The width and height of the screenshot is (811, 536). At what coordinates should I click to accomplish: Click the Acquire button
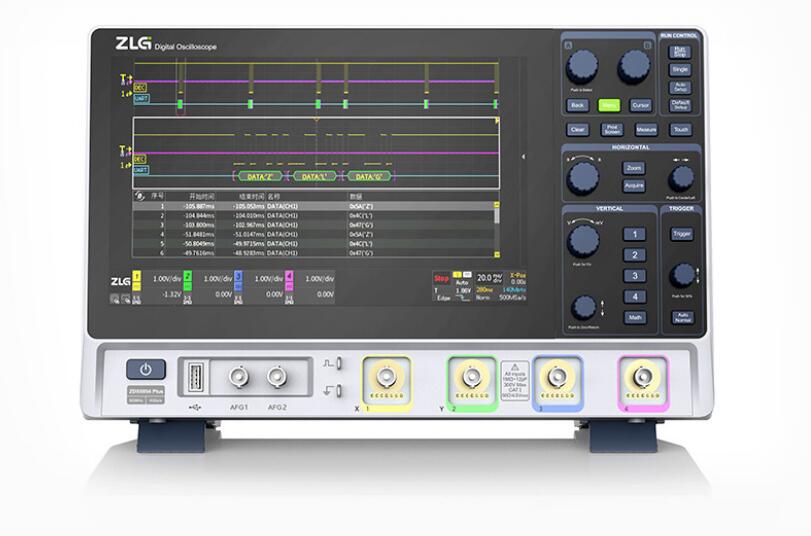click(x=634, y=186)
